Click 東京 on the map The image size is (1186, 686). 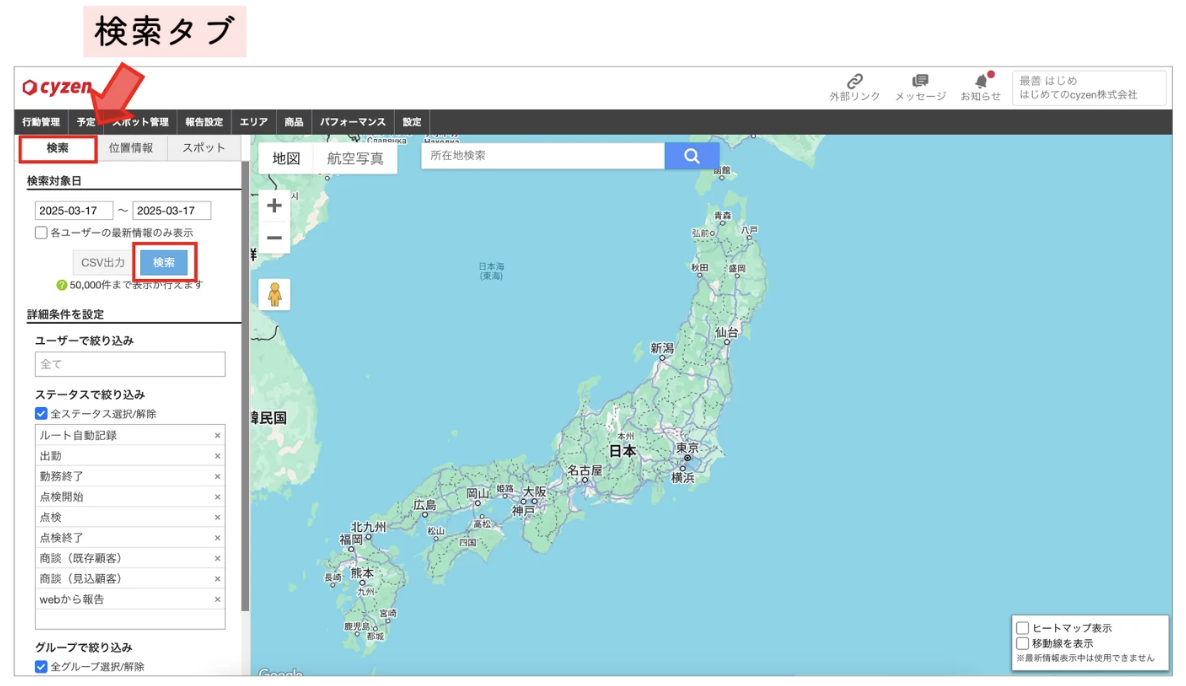click(x=688, y=448)
